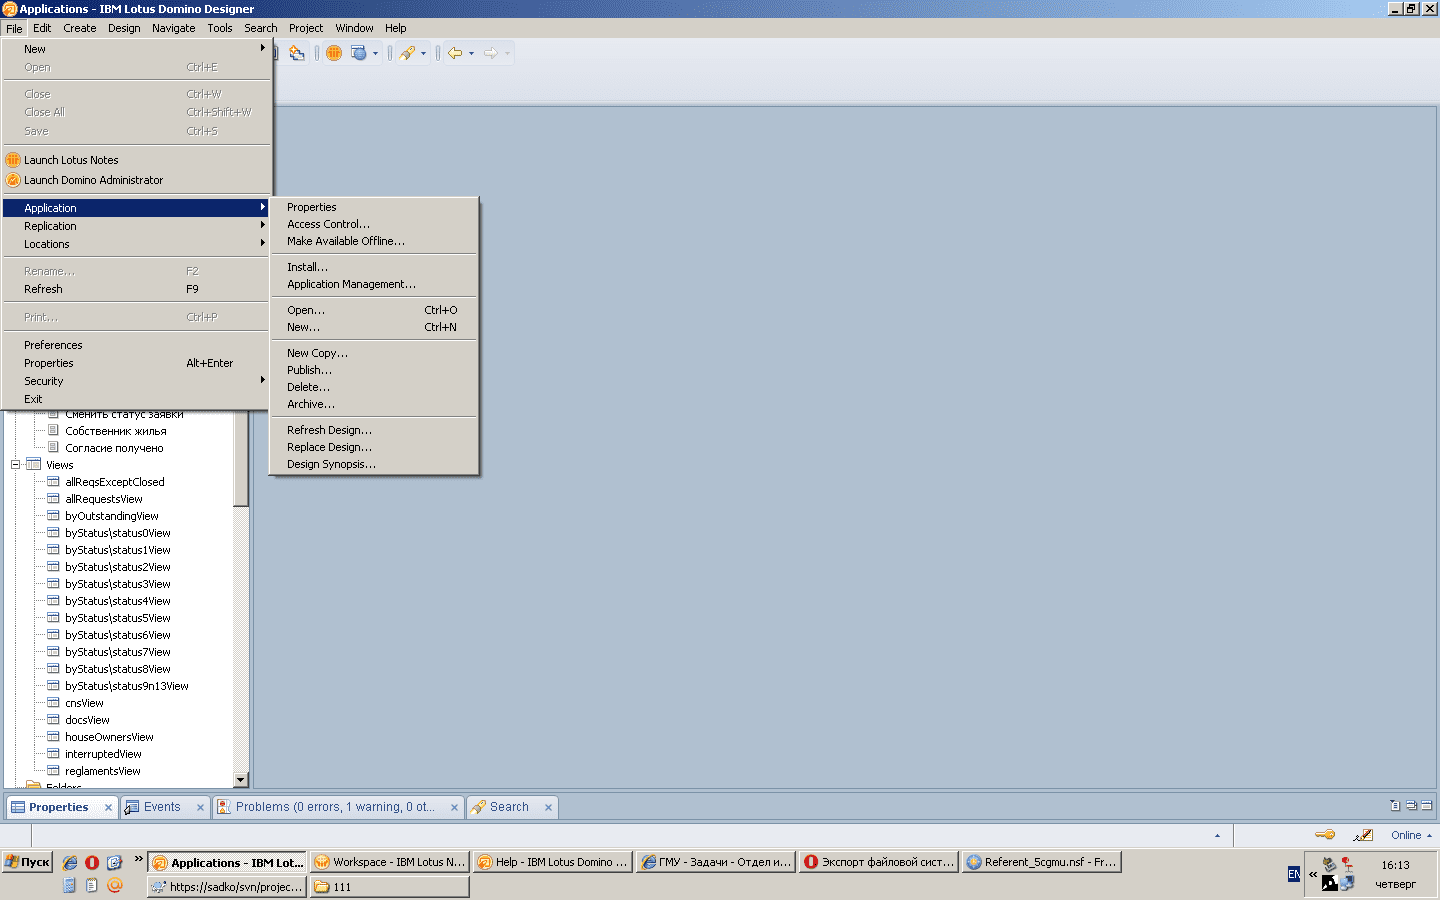Screen dimensions: 1440x900
Task: Select Replace Design… menu entry
Action: tap(329, 447)
